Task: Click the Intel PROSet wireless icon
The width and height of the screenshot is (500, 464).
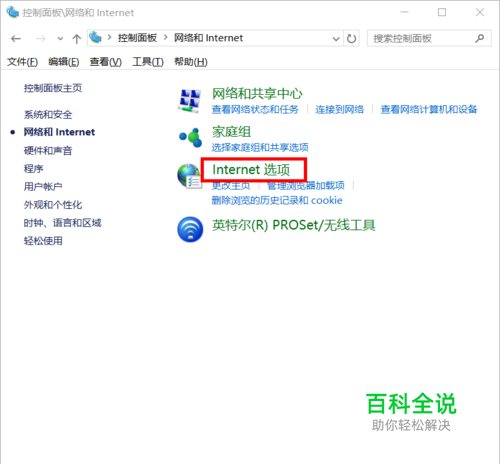Action: tap(190, 229)
